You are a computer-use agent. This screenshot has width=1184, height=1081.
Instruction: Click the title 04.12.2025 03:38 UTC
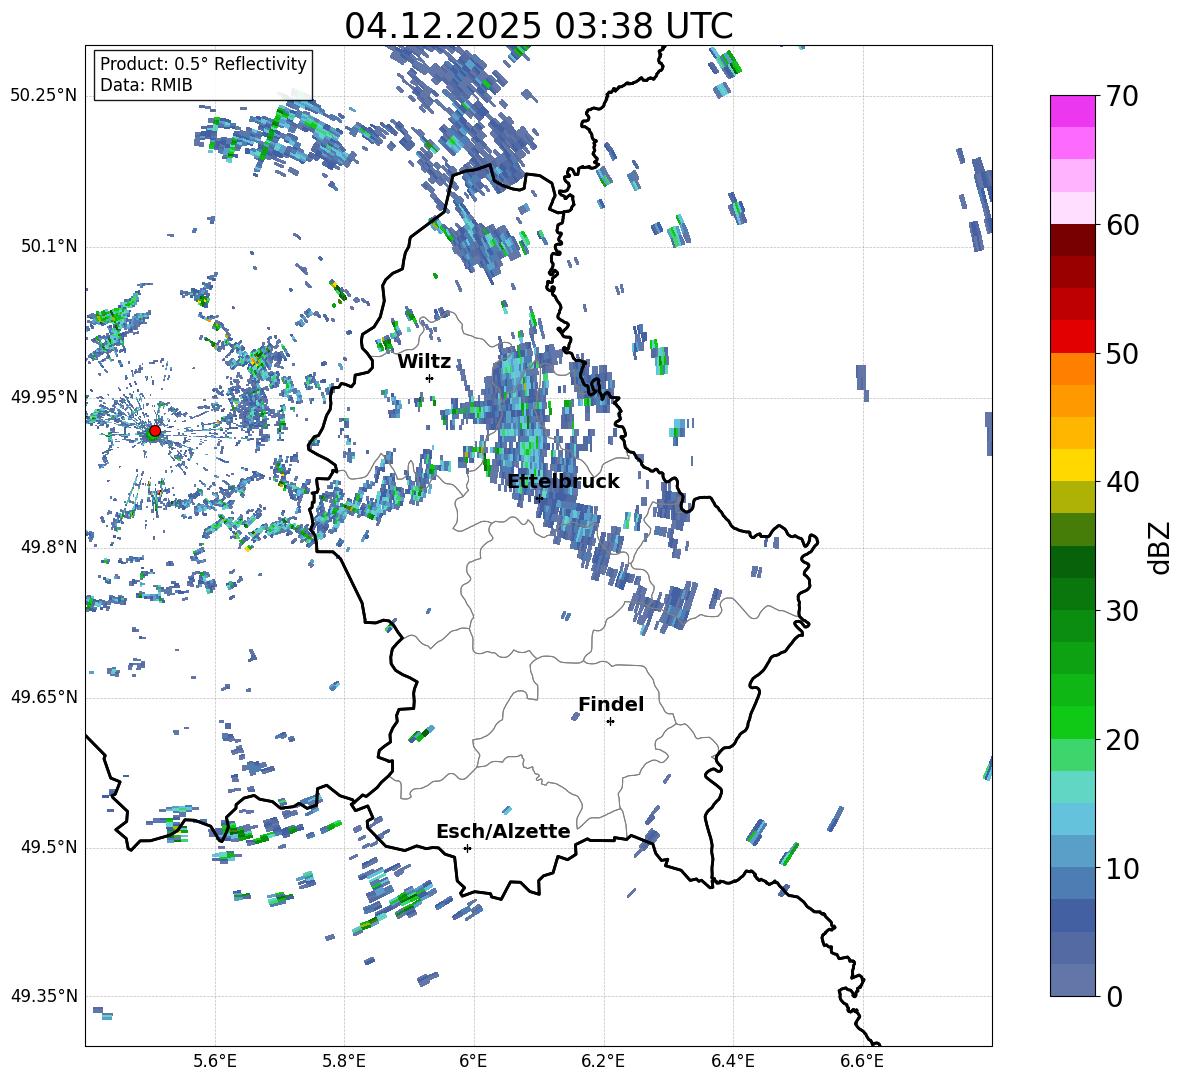[538, 26]
